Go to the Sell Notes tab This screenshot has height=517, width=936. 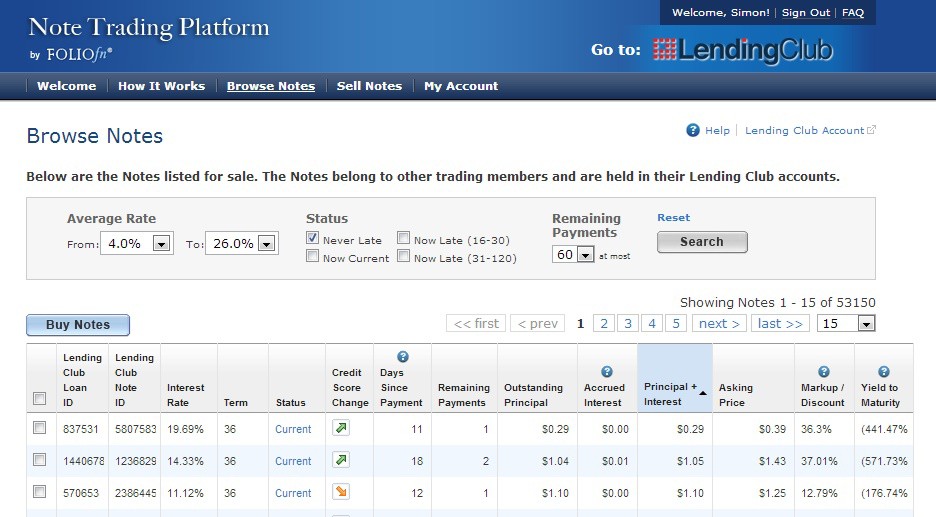pyautogui.click(x=369, y=86)
